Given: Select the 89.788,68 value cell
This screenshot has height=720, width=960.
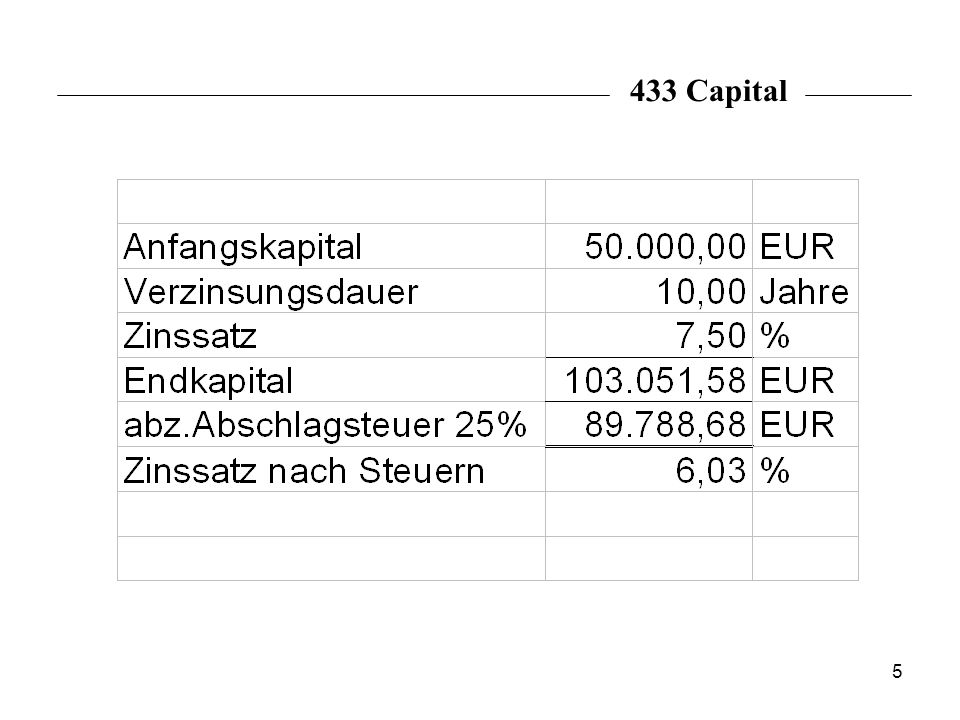Looking at the screenshot, I should point(648,424).
